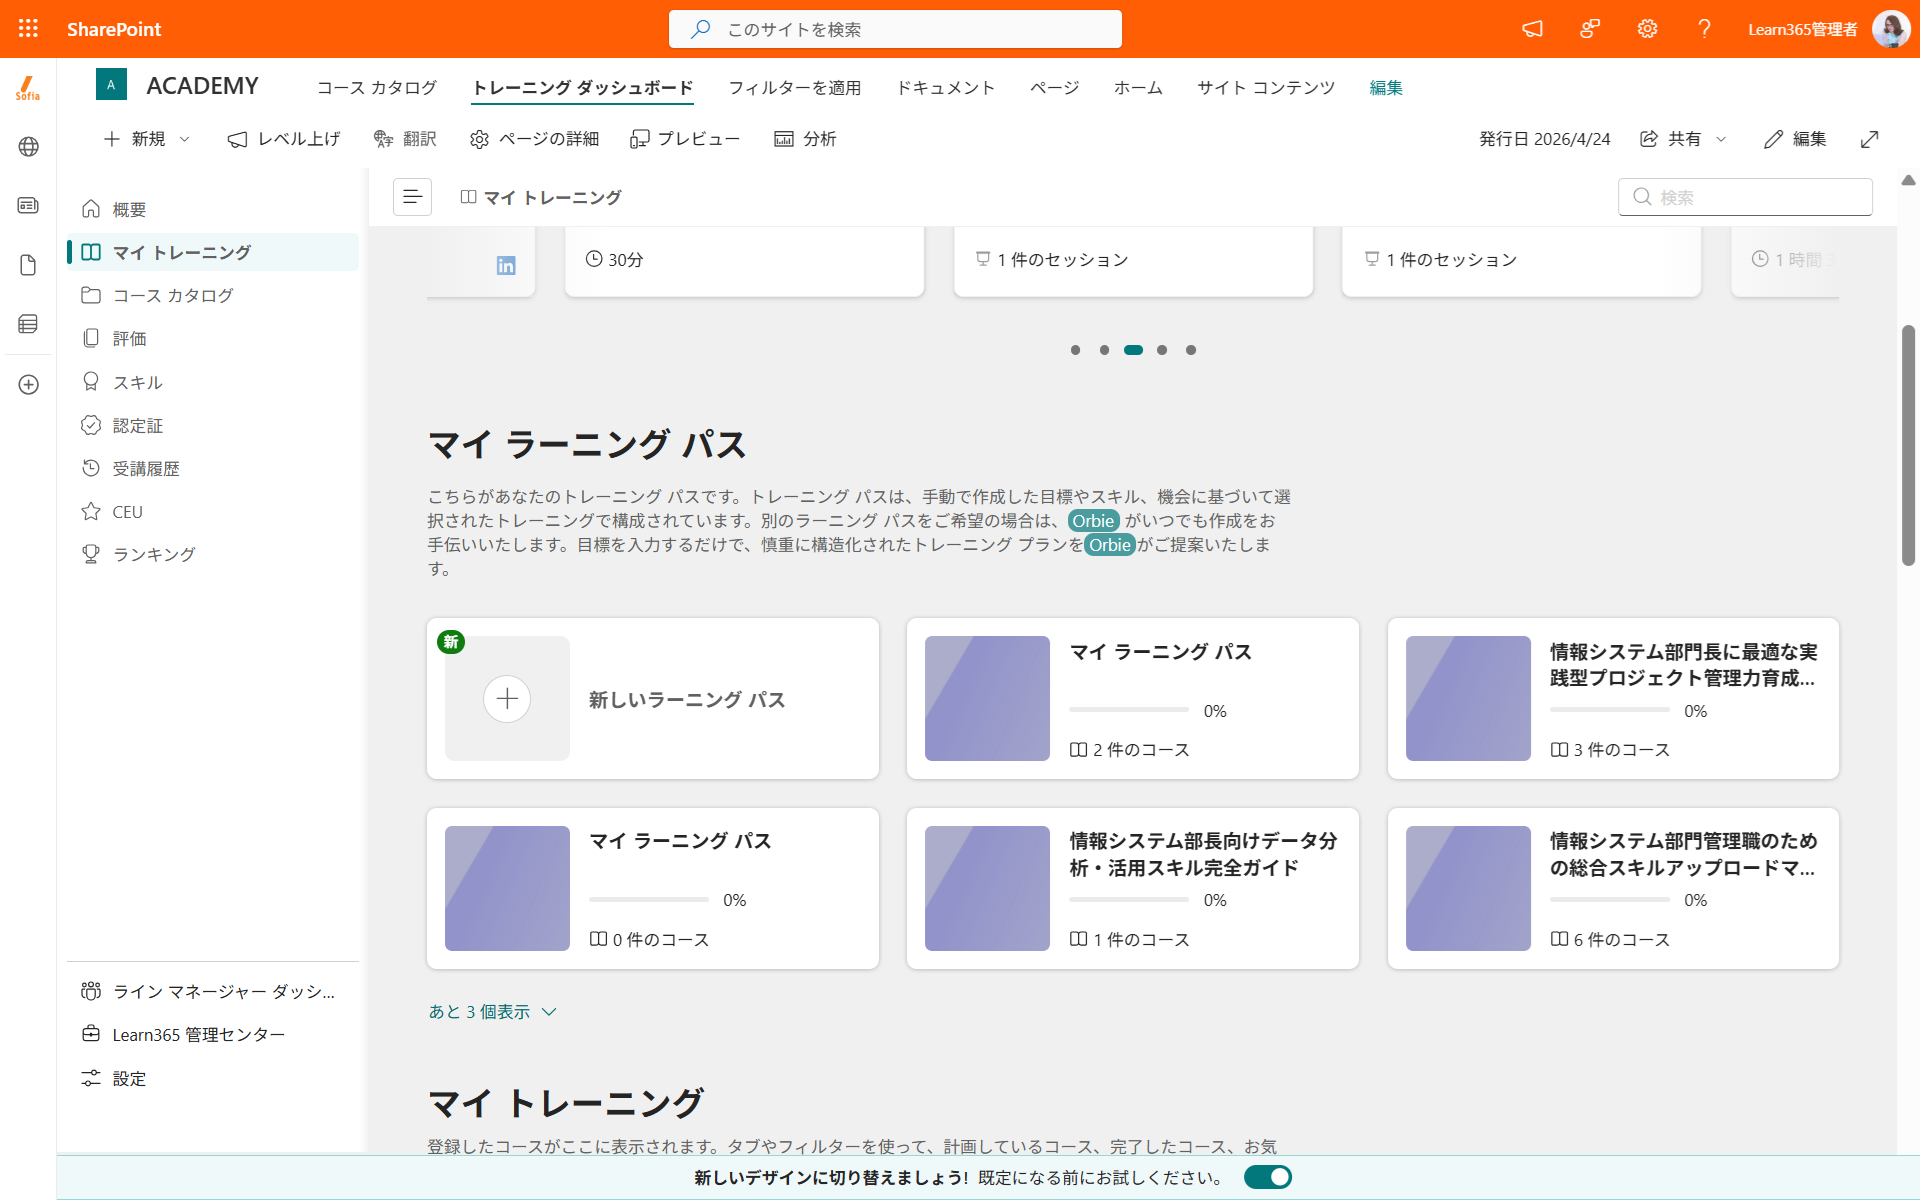
Task: Click the このサイトを検索 search box
Action: 895,29
